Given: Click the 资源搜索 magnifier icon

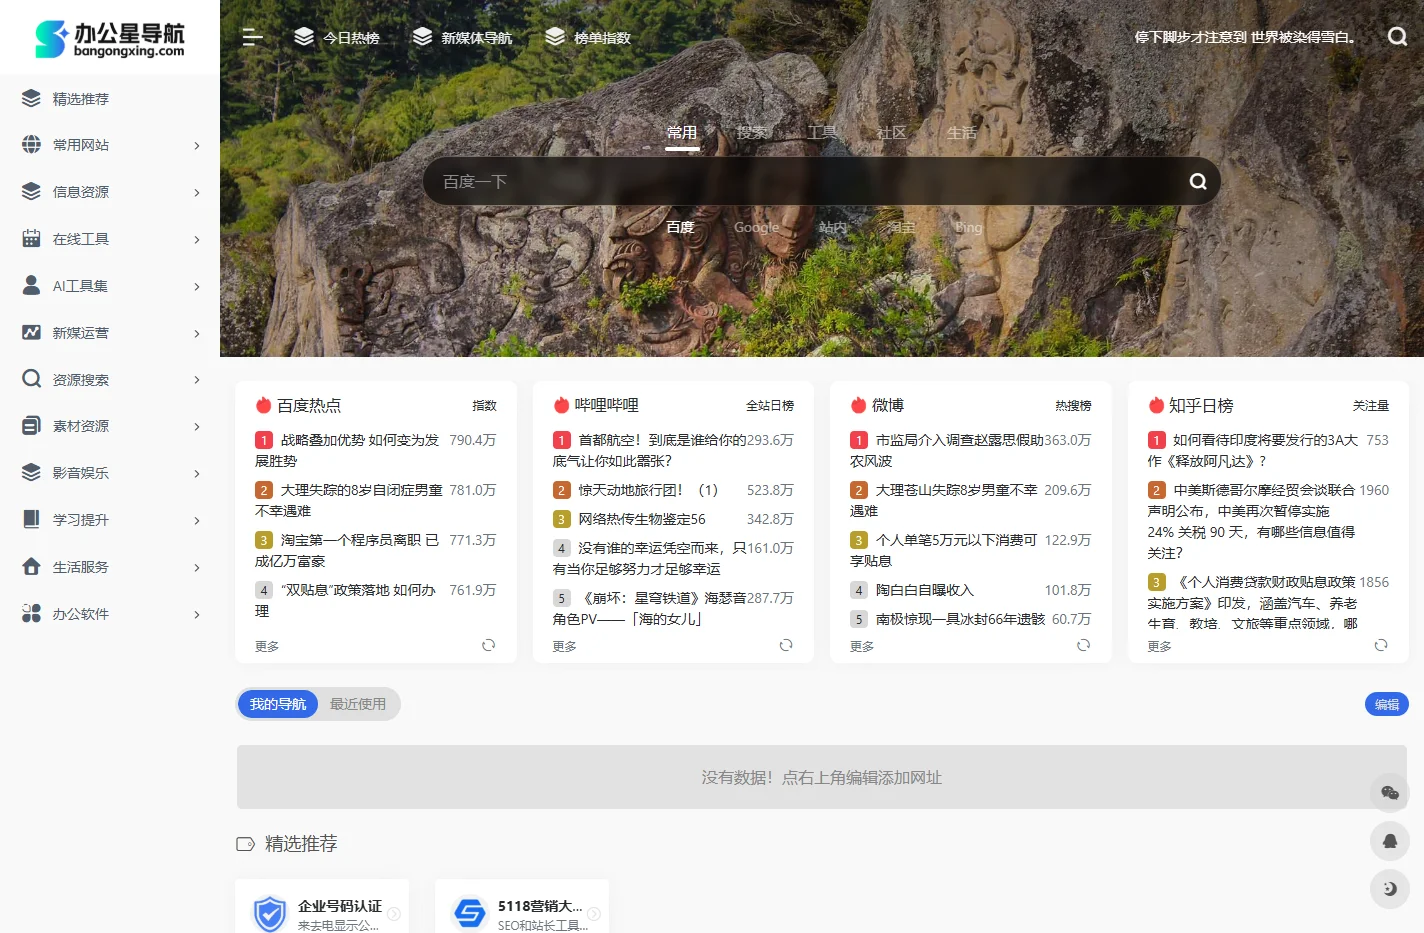Looking at the screenshot, I should click(x=31, y=379).
